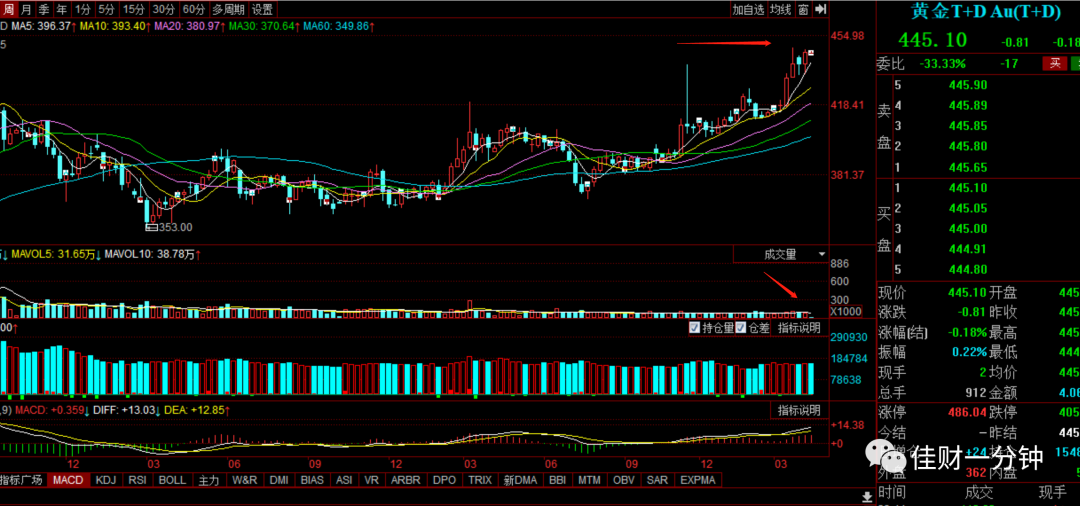Select the 1分 minute chart tab
1080x506 pixels.
pos(83,9)
